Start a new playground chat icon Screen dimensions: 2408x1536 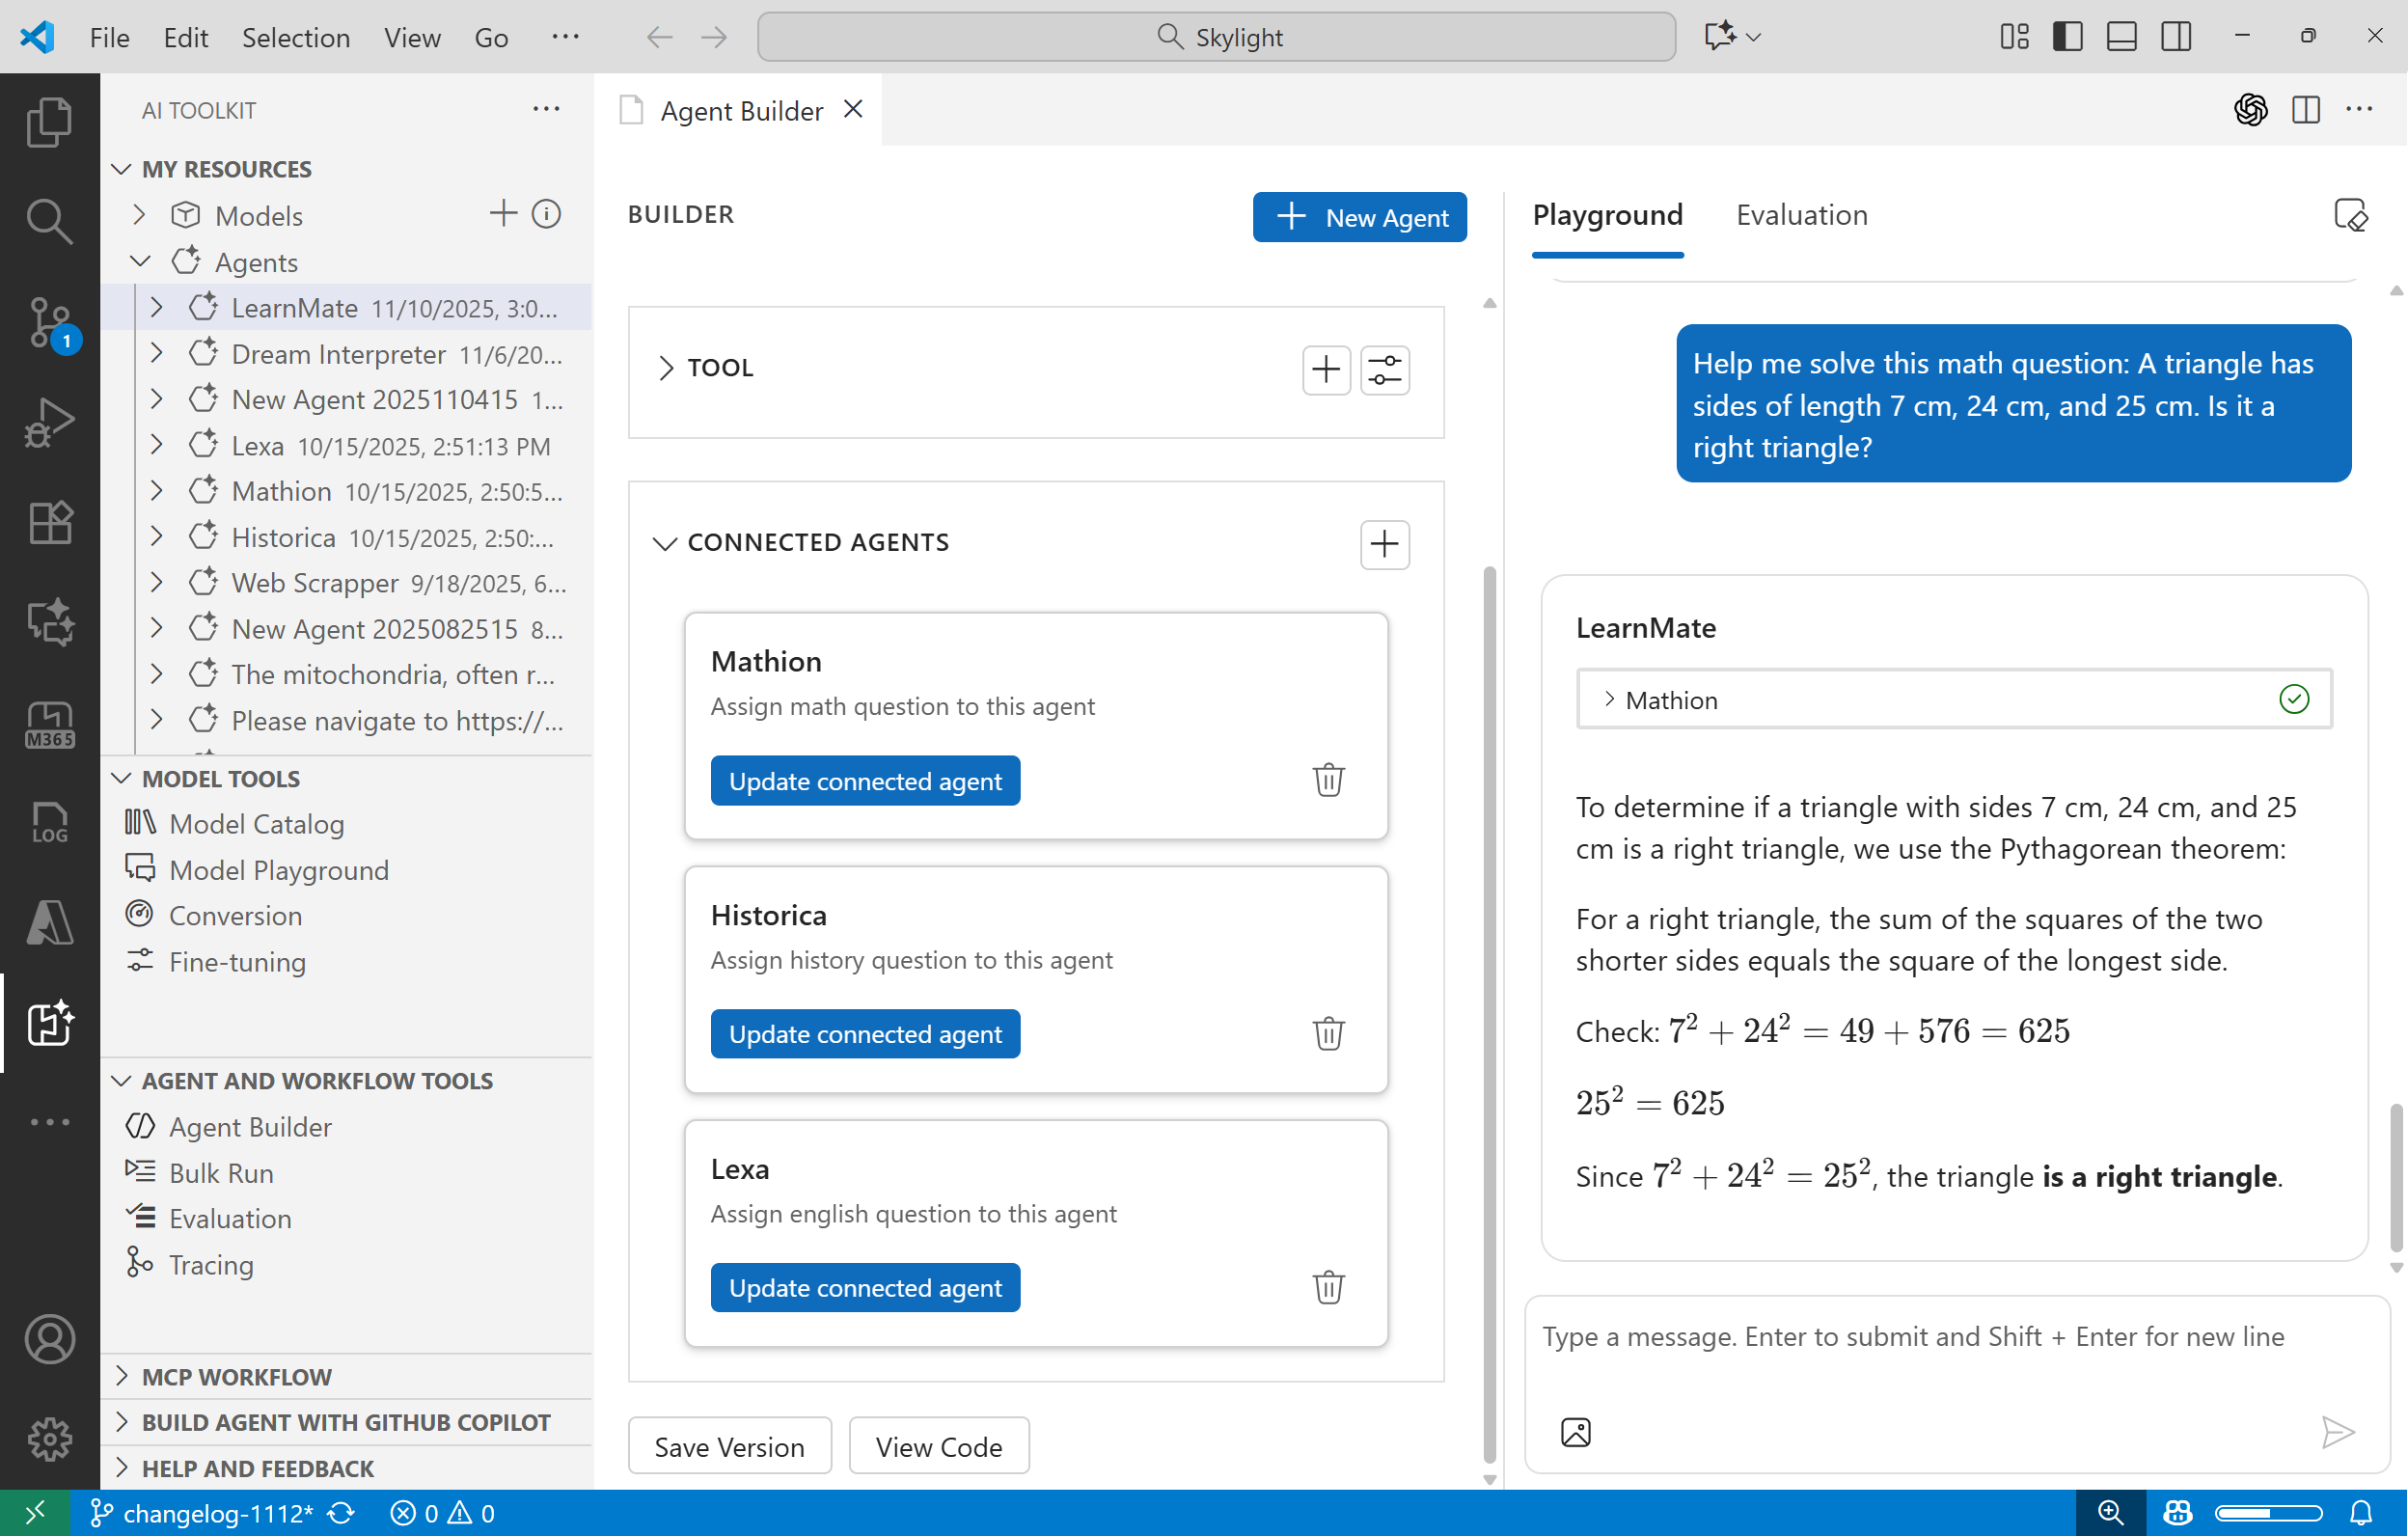click(2350, 215)
